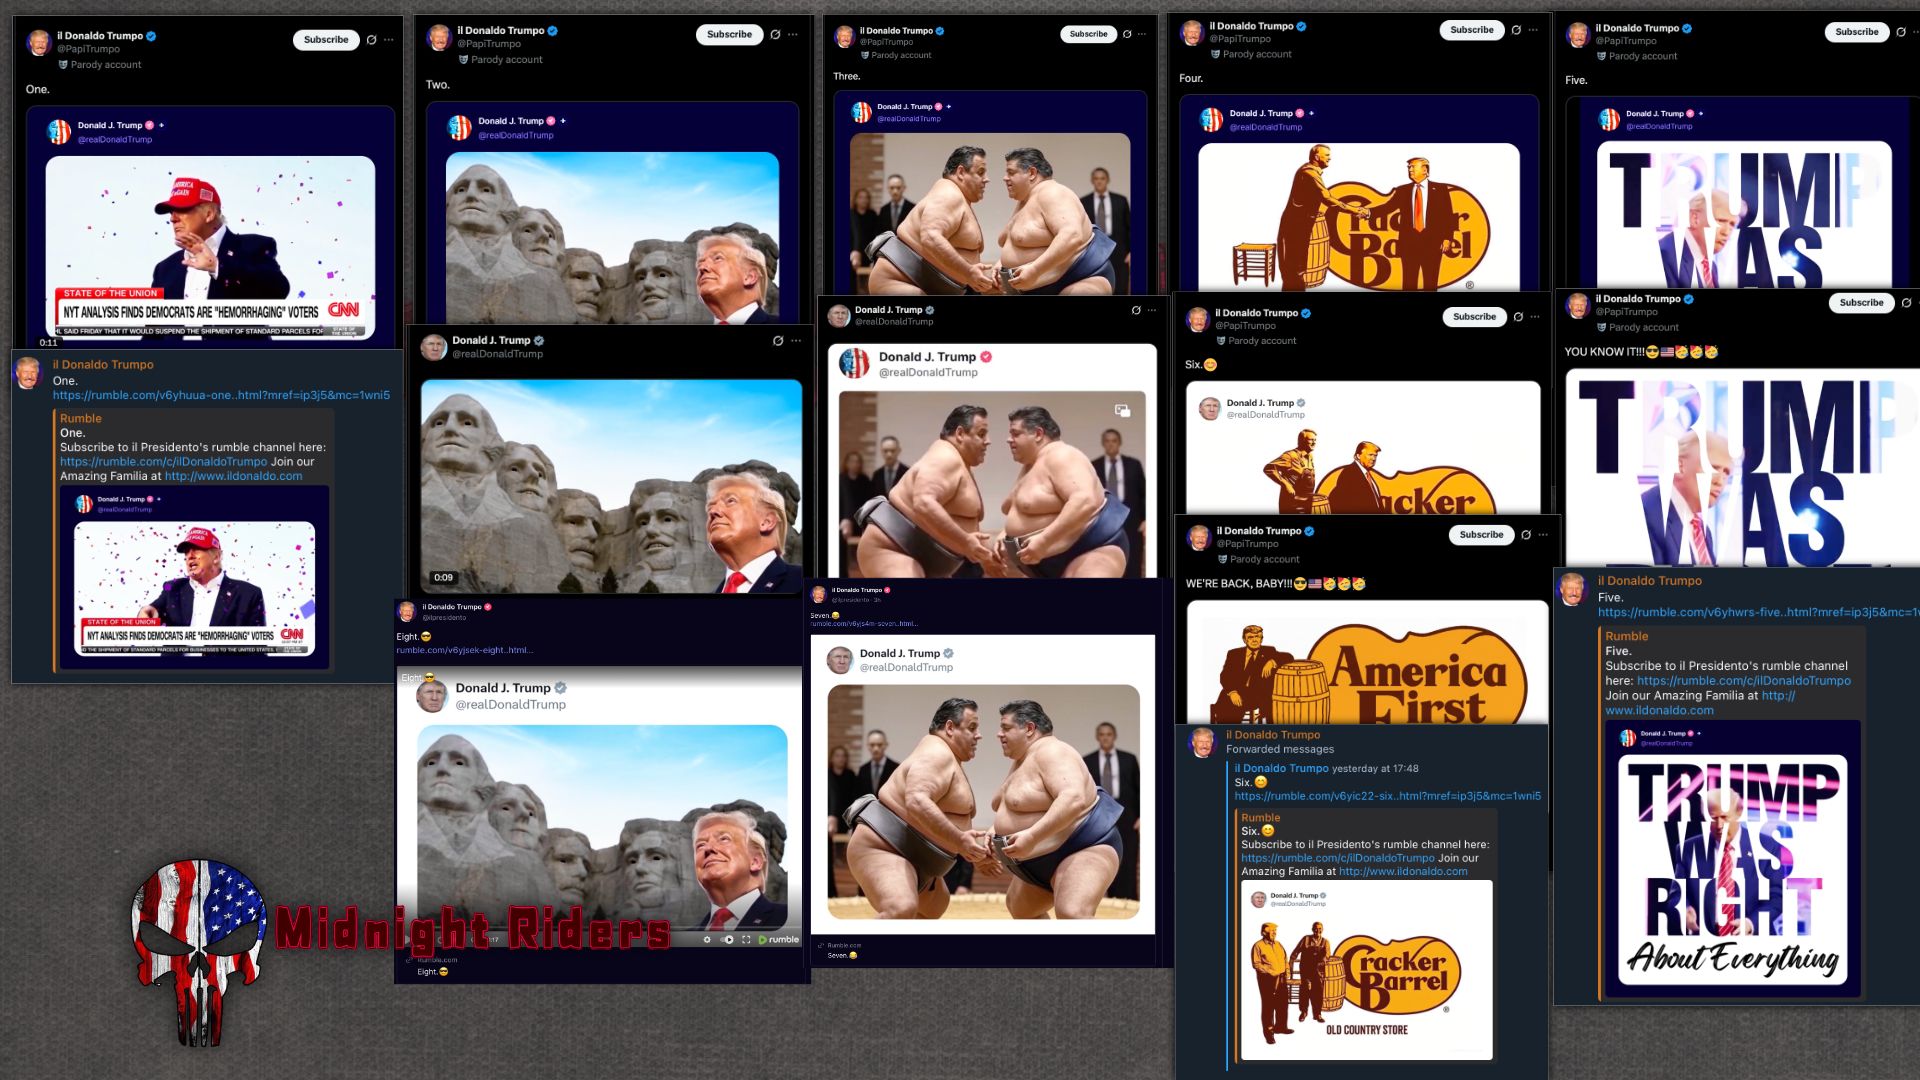Open the Grok icon on the "Three." post
This screenshot has width=1920, height=1080.
tap(1127, 34)
